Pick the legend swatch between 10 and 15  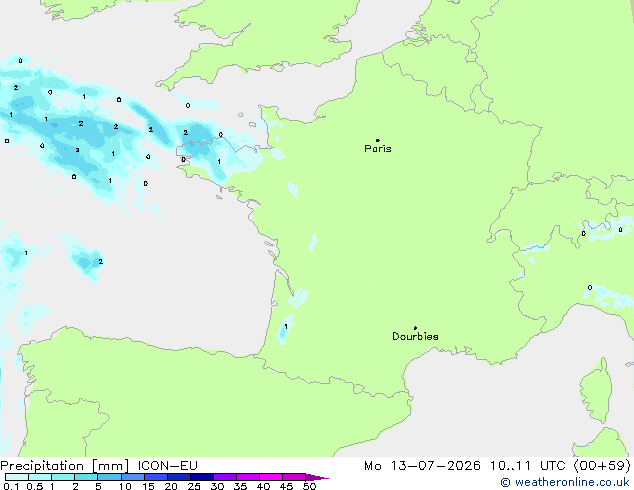133,477
